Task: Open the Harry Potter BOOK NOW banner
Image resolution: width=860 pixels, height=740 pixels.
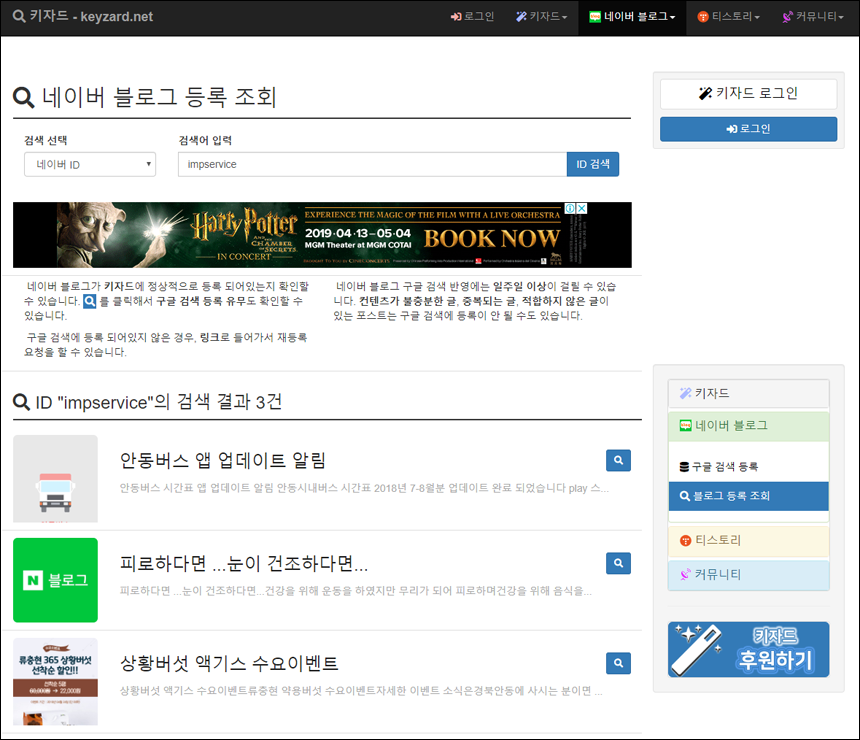Action: pos(322,235)
